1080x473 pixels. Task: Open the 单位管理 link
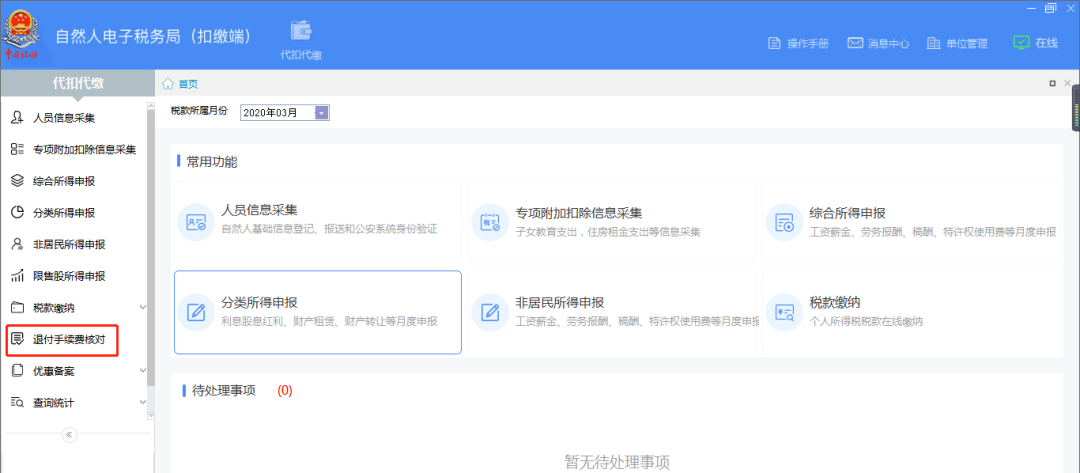pos(967,43)
